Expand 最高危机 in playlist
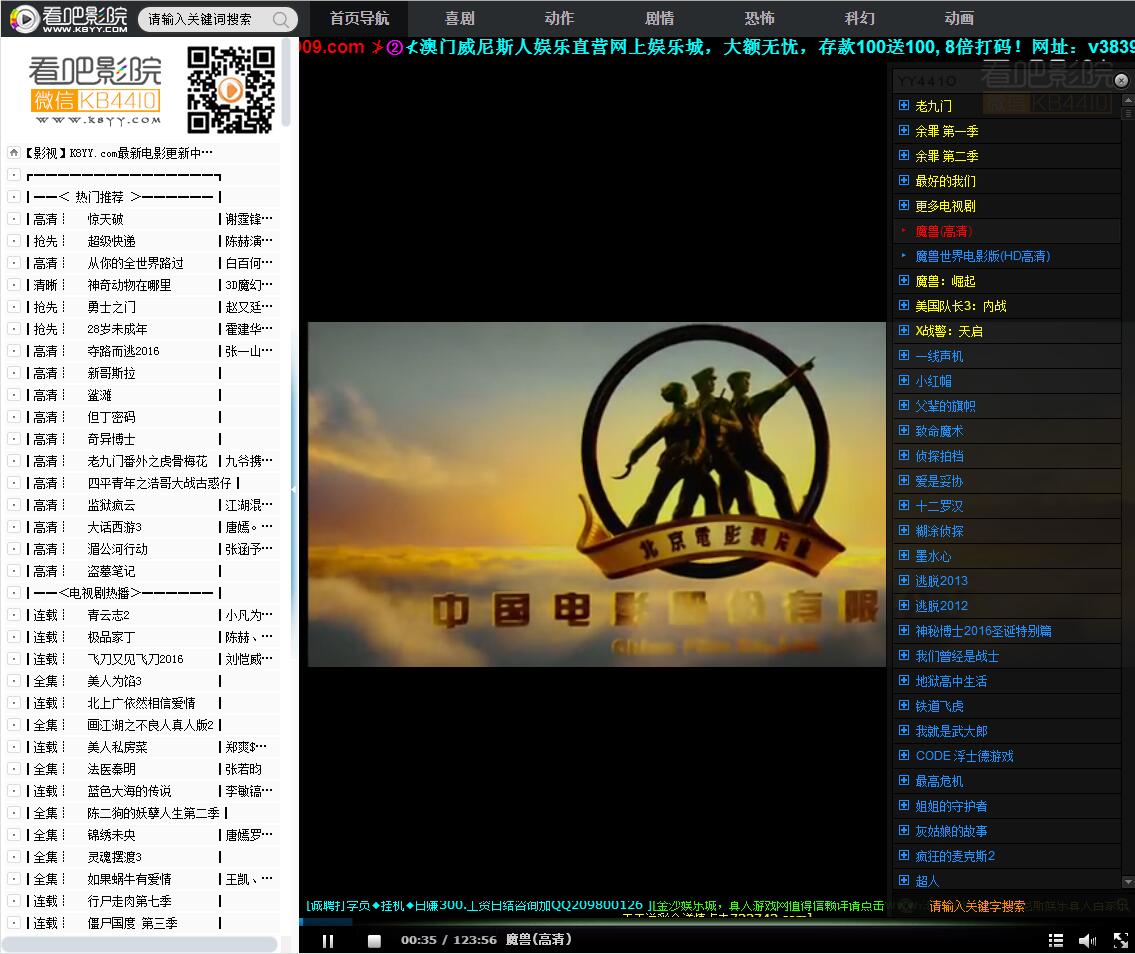This screenshot has width=1135, height=954. pyautogui.click(x=903, y=781)
